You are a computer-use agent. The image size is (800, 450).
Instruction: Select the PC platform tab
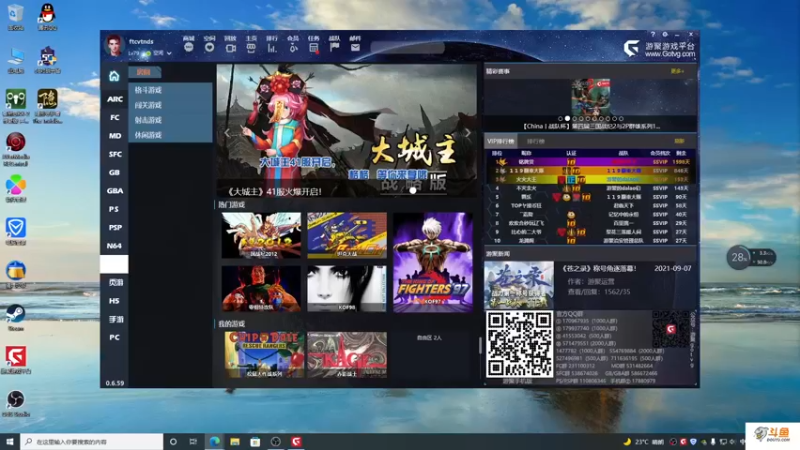pyautogui.click(x=114, y=337)
